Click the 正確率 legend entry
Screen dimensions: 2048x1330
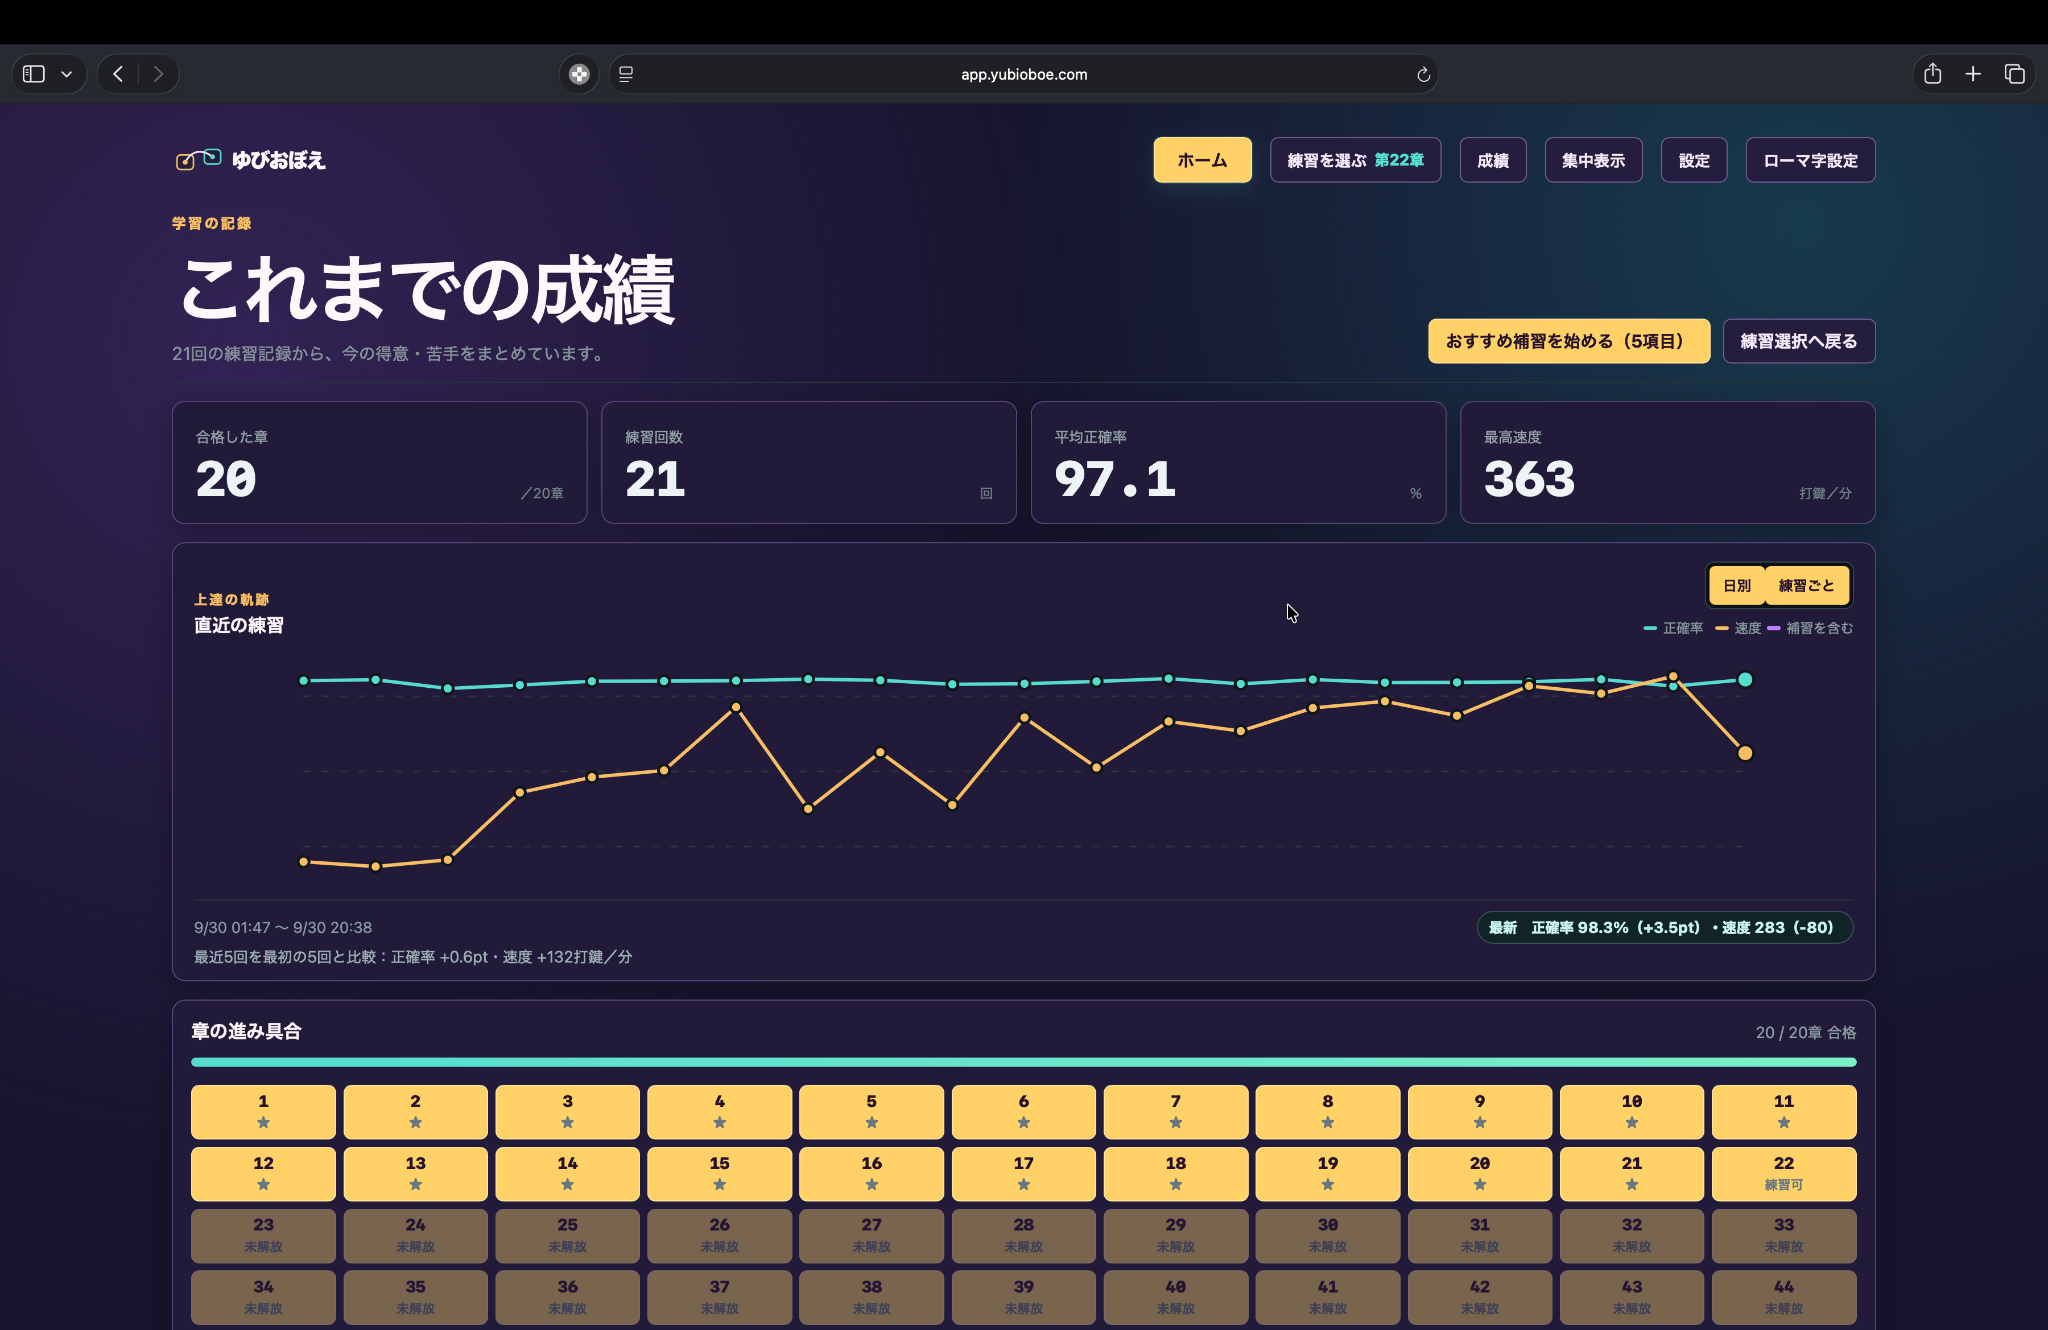pos(1673,628)
